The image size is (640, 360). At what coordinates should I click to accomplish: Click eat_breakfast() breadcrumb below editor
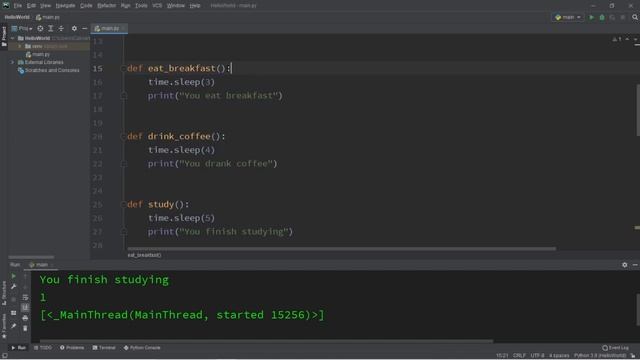(144, 255)
